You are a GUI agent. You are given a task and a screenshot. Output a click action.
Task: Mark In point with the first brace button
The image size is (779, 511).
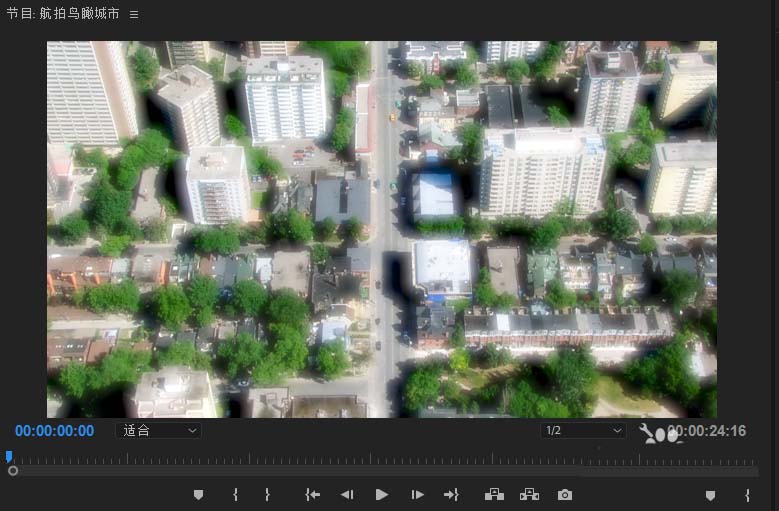[235, 495]
